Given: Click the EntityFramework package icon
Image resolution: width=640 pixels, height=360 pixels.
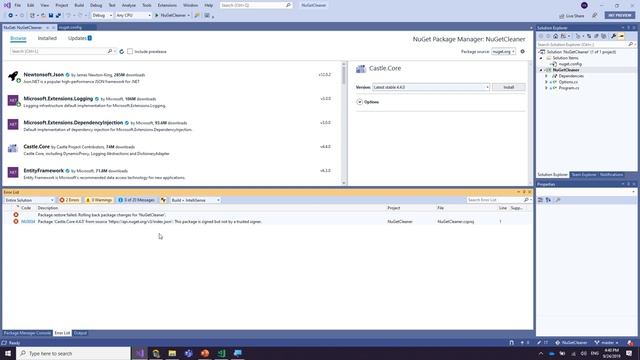Looking at the screenshot, I should tap(13, 172).
